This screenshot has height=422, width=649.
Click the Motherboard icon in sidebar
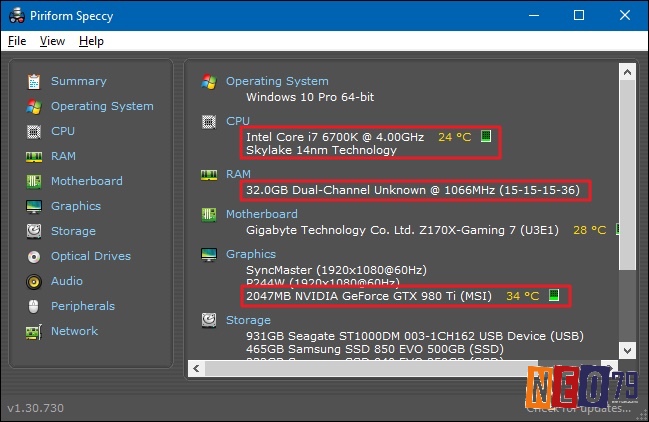click(34, 181)
